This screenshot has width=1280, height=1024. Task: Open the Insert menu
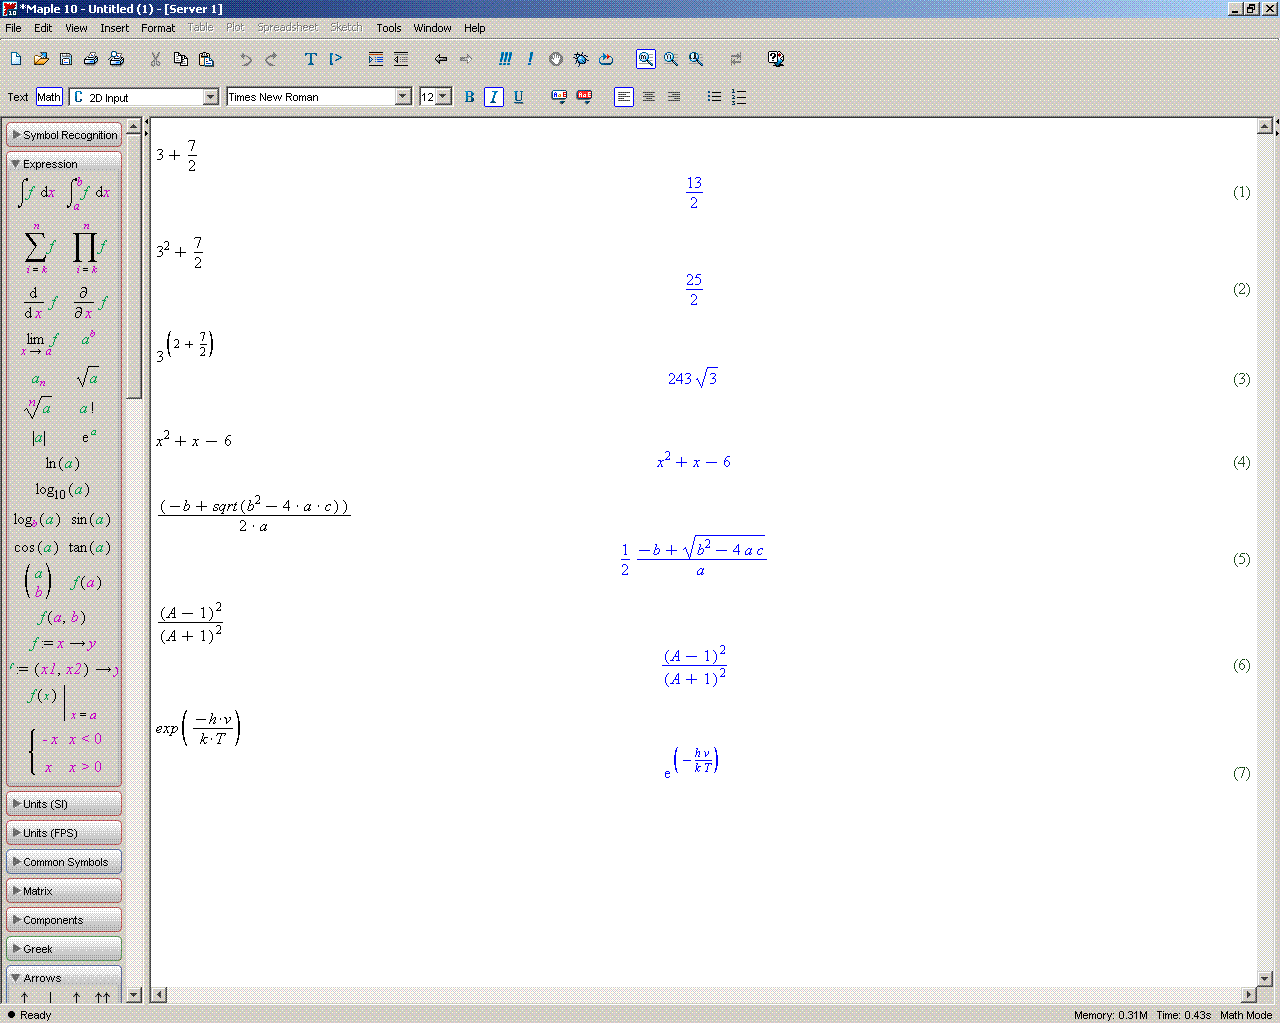[x=114, y=28]
